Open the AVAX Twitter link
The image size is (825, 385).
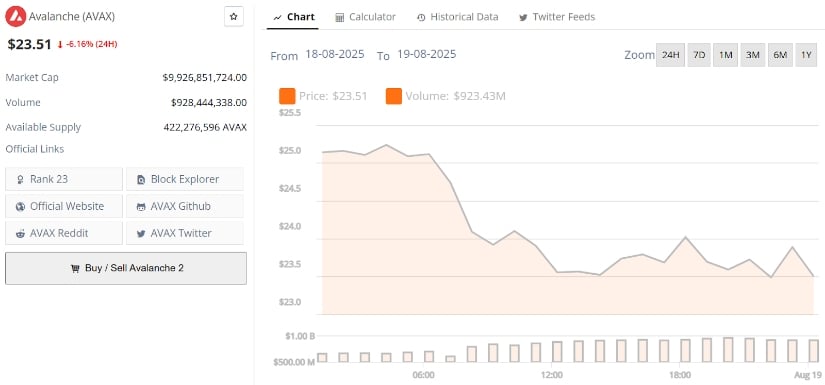tap(185, 233)
